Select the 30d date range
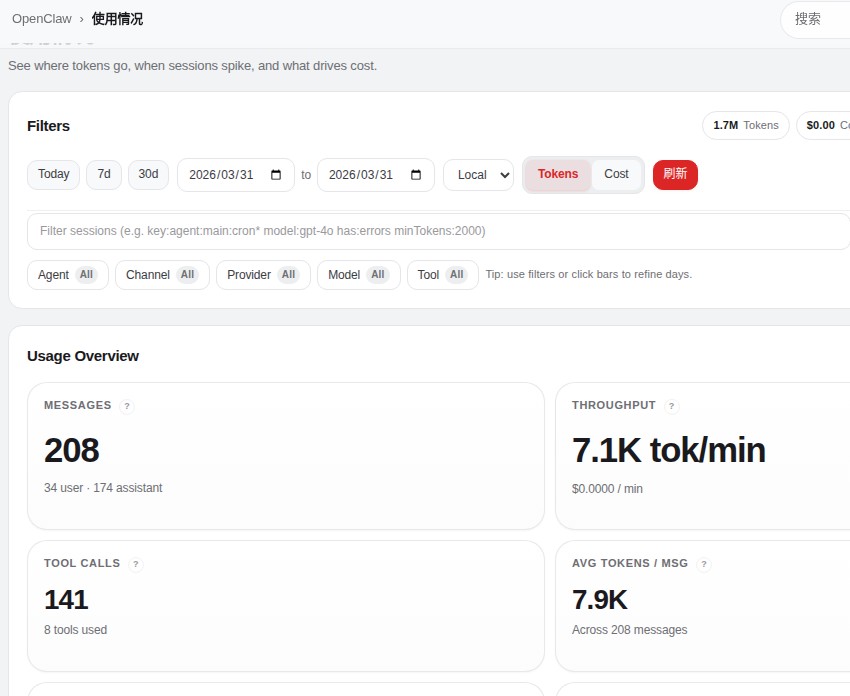 (x=149, y=175)
